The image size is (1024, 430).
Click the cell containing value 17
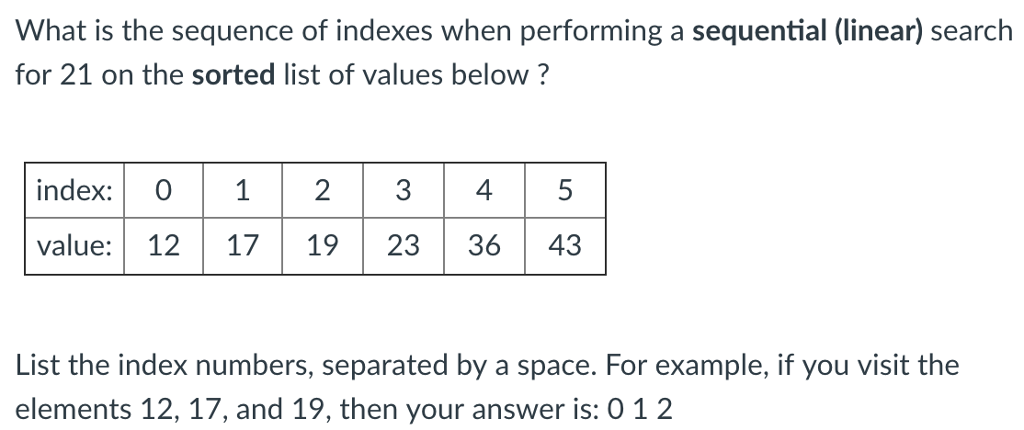(243, 245)
